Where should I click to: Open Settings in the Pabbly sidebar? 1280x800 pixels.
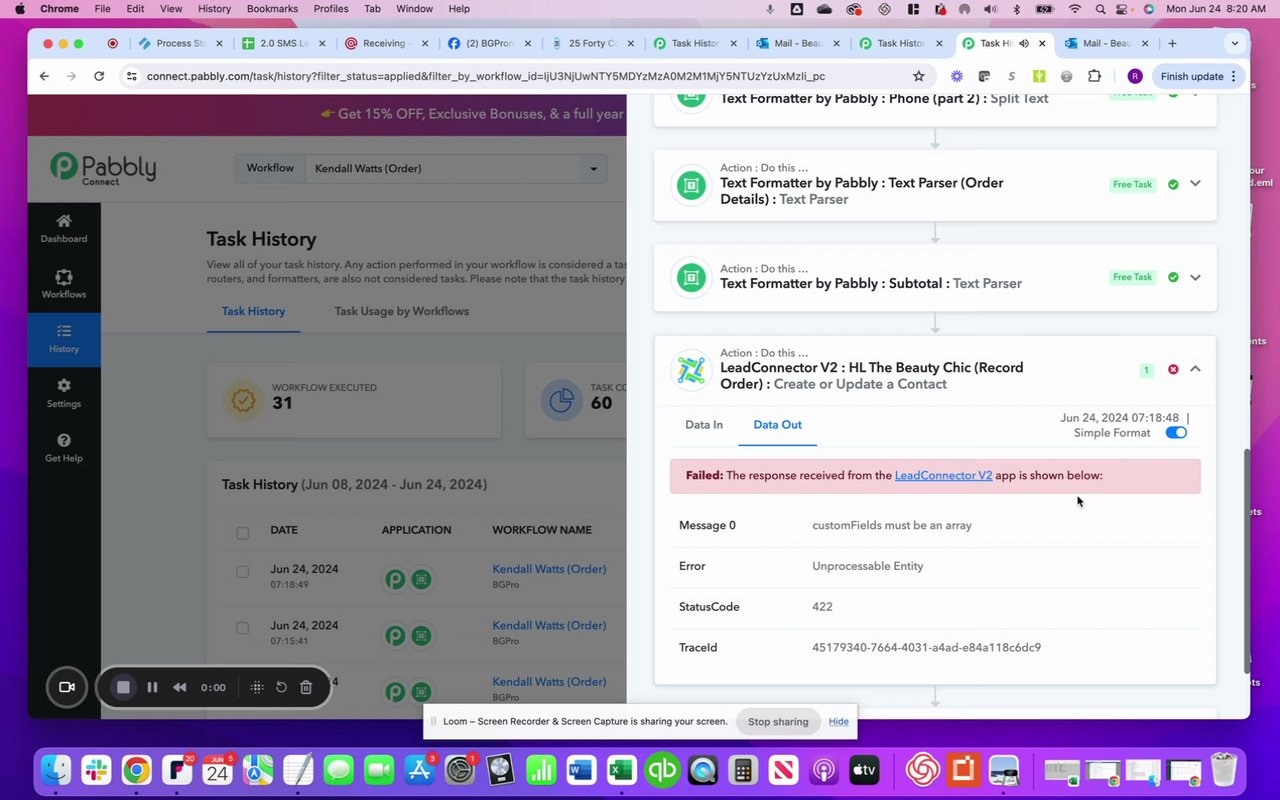[x=64, y=393]
